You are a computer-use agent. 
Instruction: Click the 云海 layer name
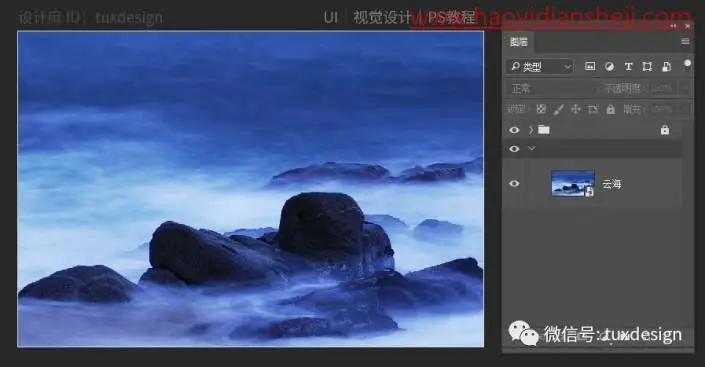pos(611,184)
